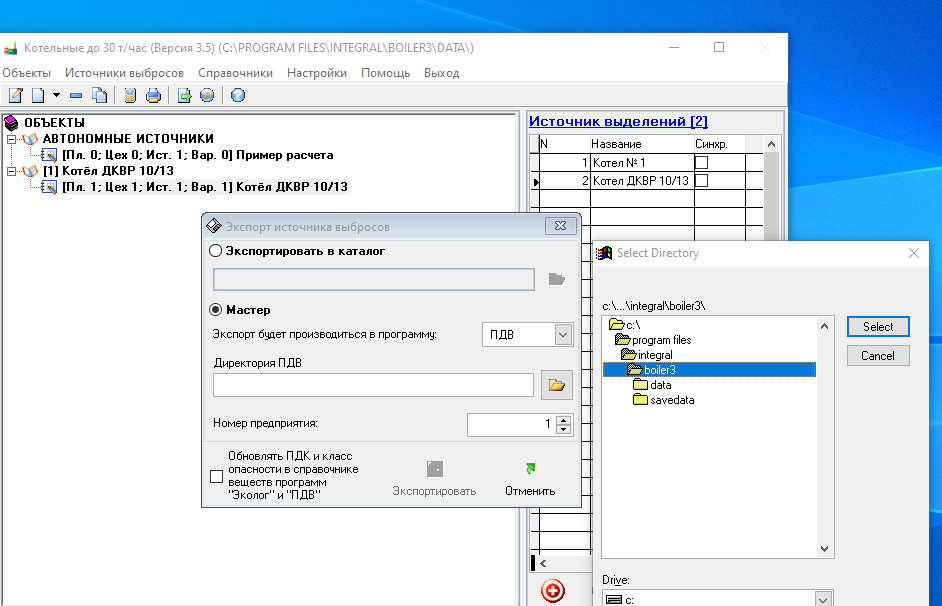Image resolution: width=942 pixels, height=606 pixels.
Task: Enable the Обновлять ПДК и класс опасности checkbox
Action: (217, 477)
